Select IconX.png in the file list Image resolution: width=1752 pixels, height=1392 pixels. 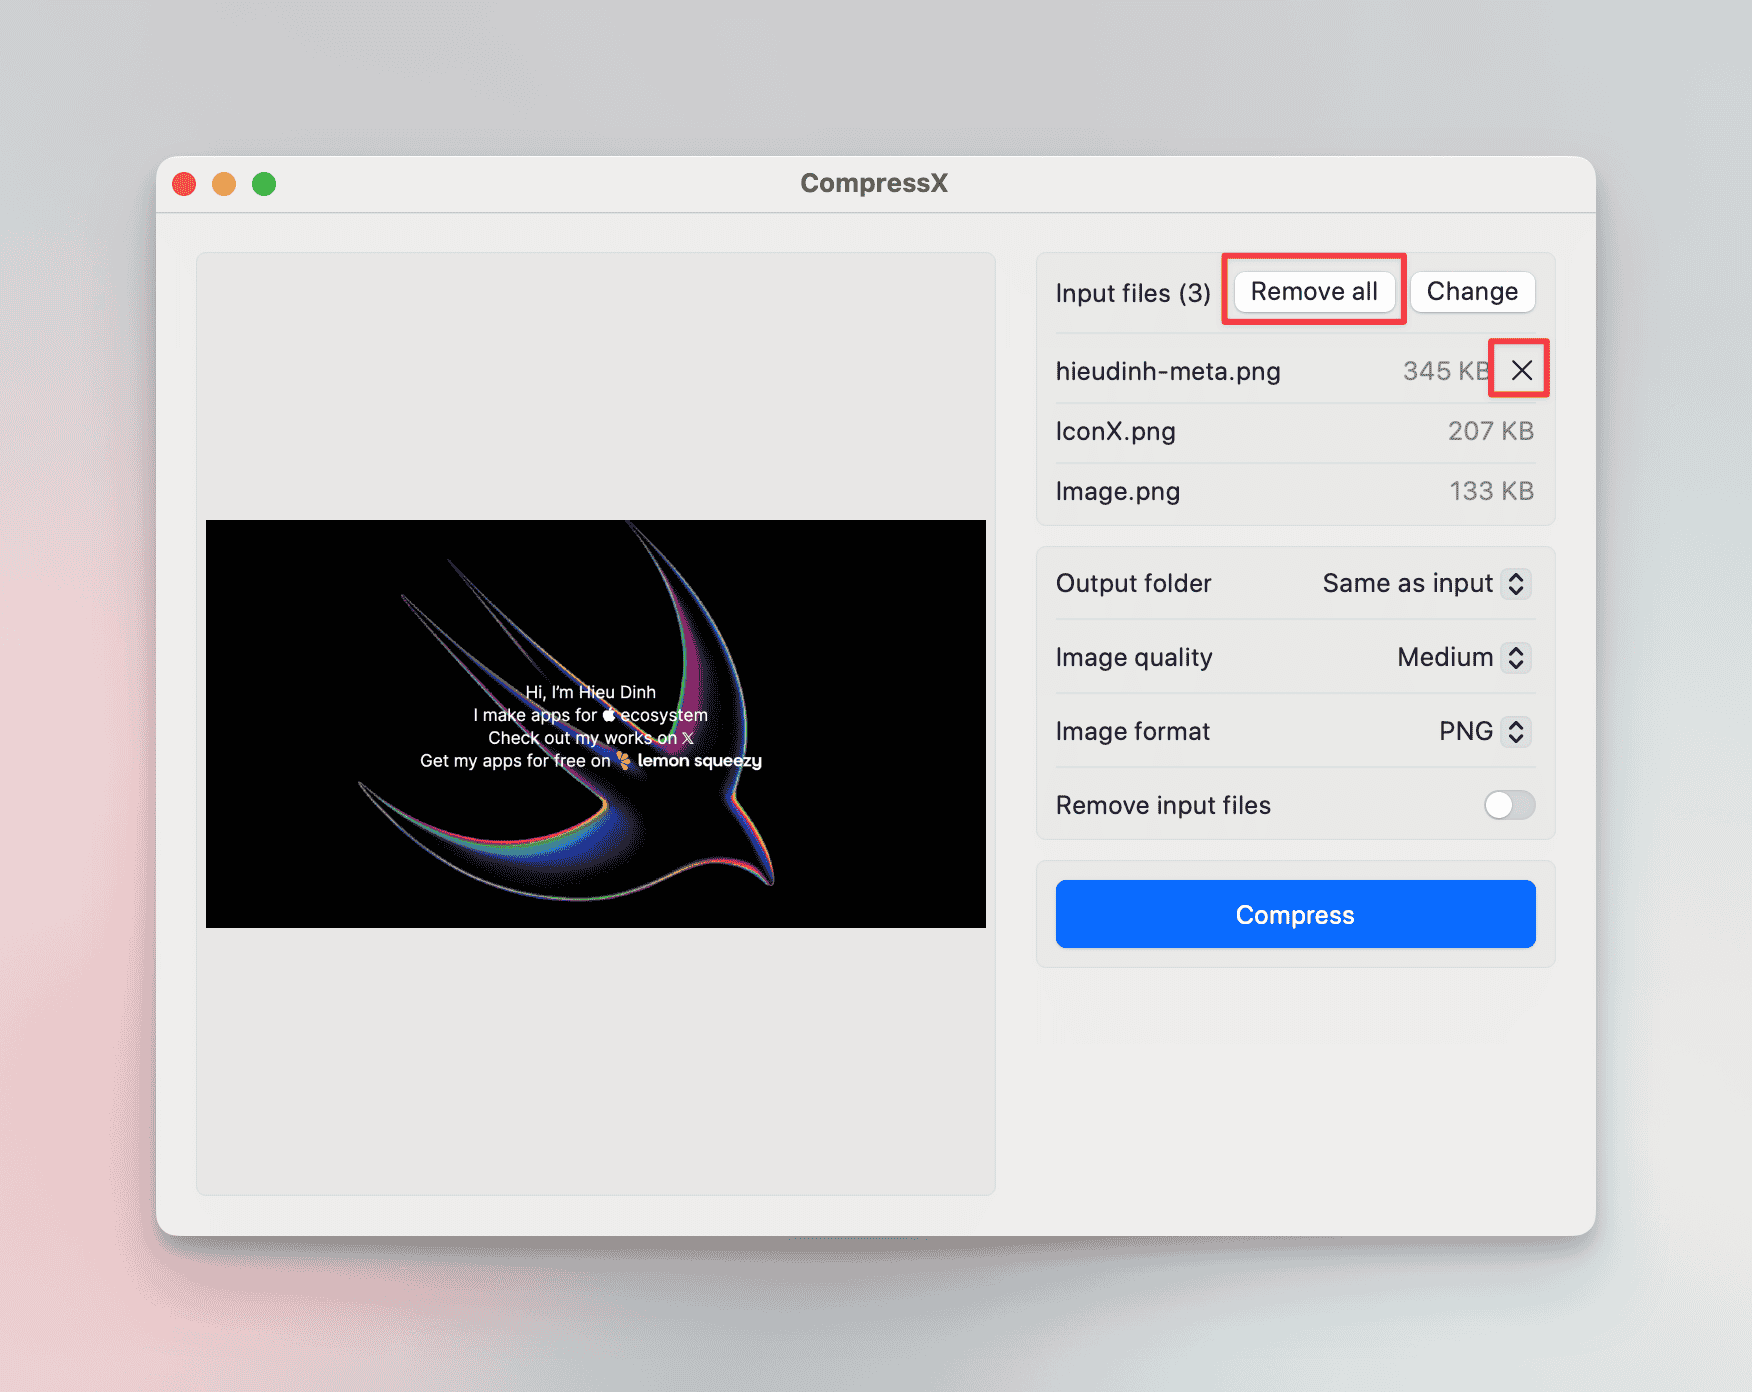click(x=1117, y=431)
